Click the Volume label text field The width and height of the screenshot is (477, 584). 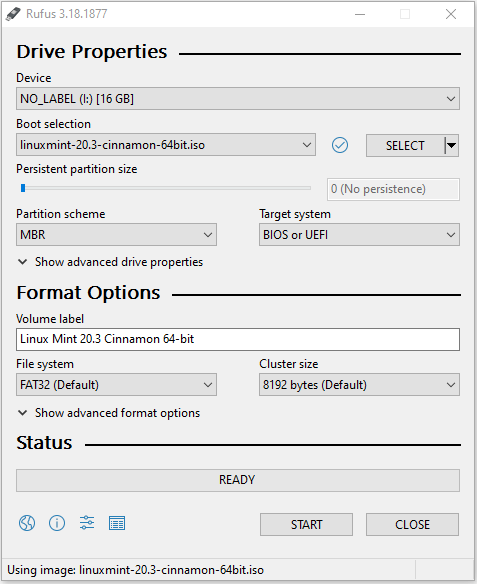pyautogui.click(x=238, y=339)
